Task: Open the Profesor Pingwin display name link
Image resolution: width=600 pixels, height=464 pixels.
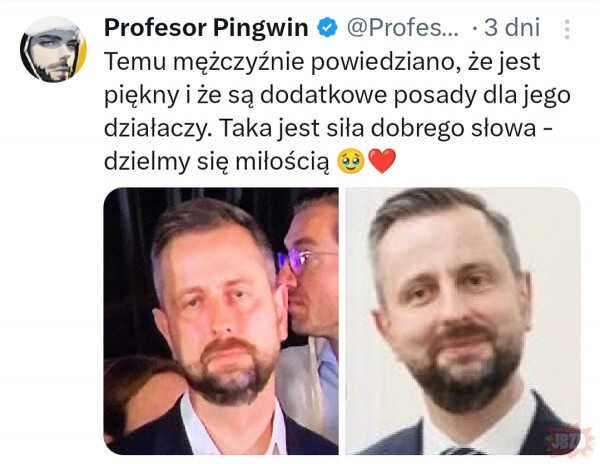Action: click(206, 28)
